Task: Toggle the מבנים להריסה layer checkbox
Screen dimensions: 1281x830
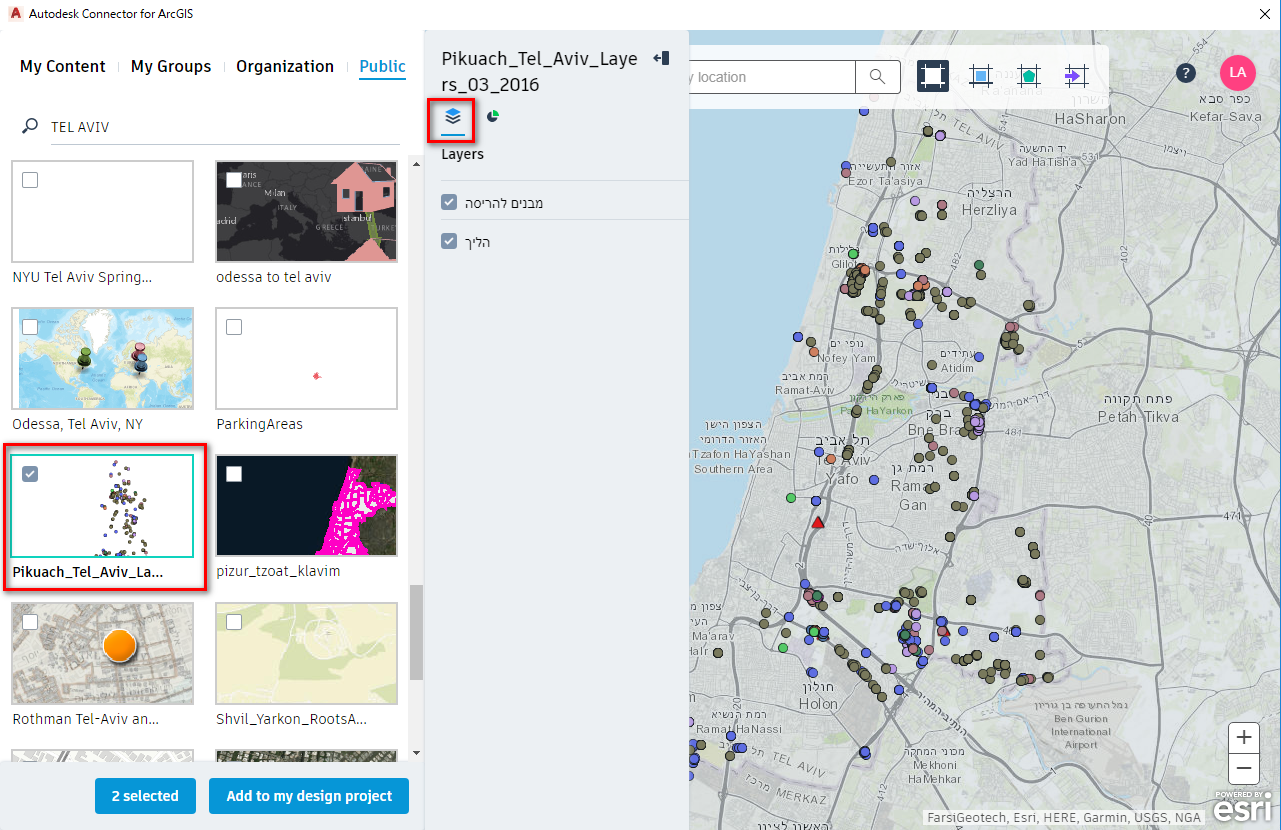Action: pos(449,203)
